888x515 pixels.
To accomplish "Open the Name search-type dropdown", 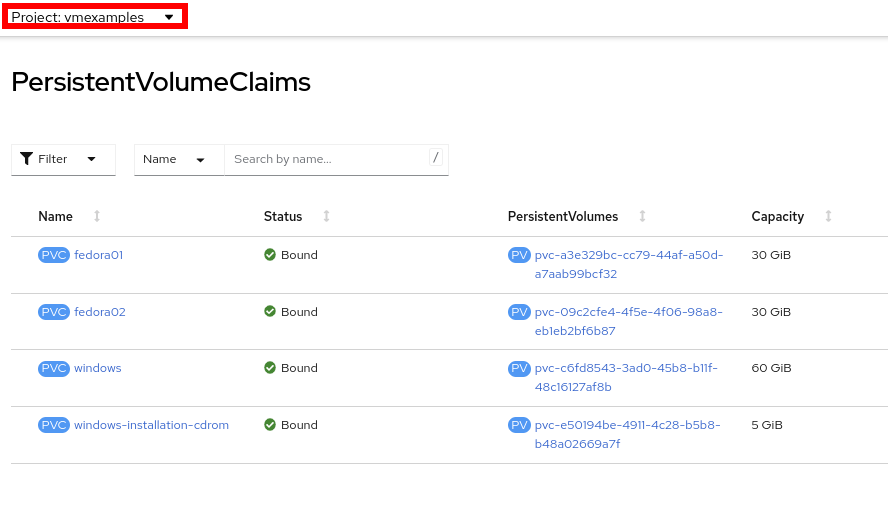I will tap(178, 159).
